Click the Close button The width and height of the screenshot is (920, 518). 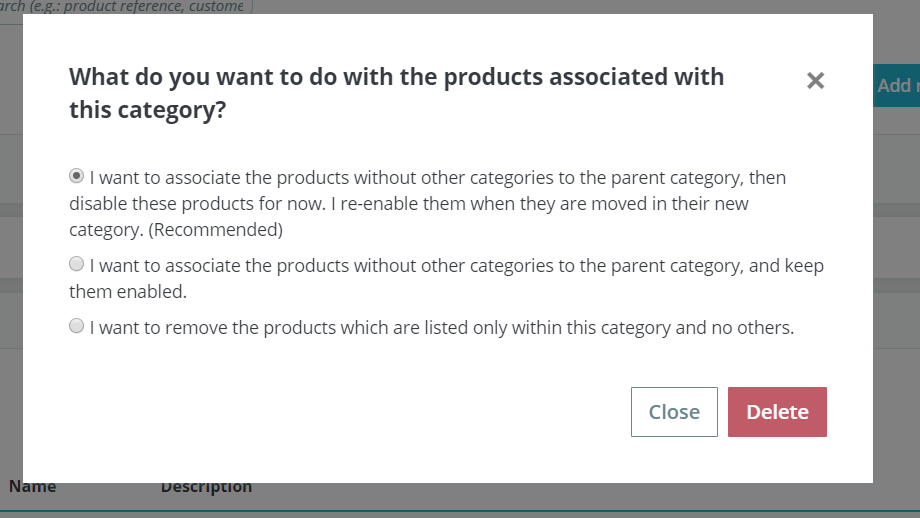click(x=674, y=412)
